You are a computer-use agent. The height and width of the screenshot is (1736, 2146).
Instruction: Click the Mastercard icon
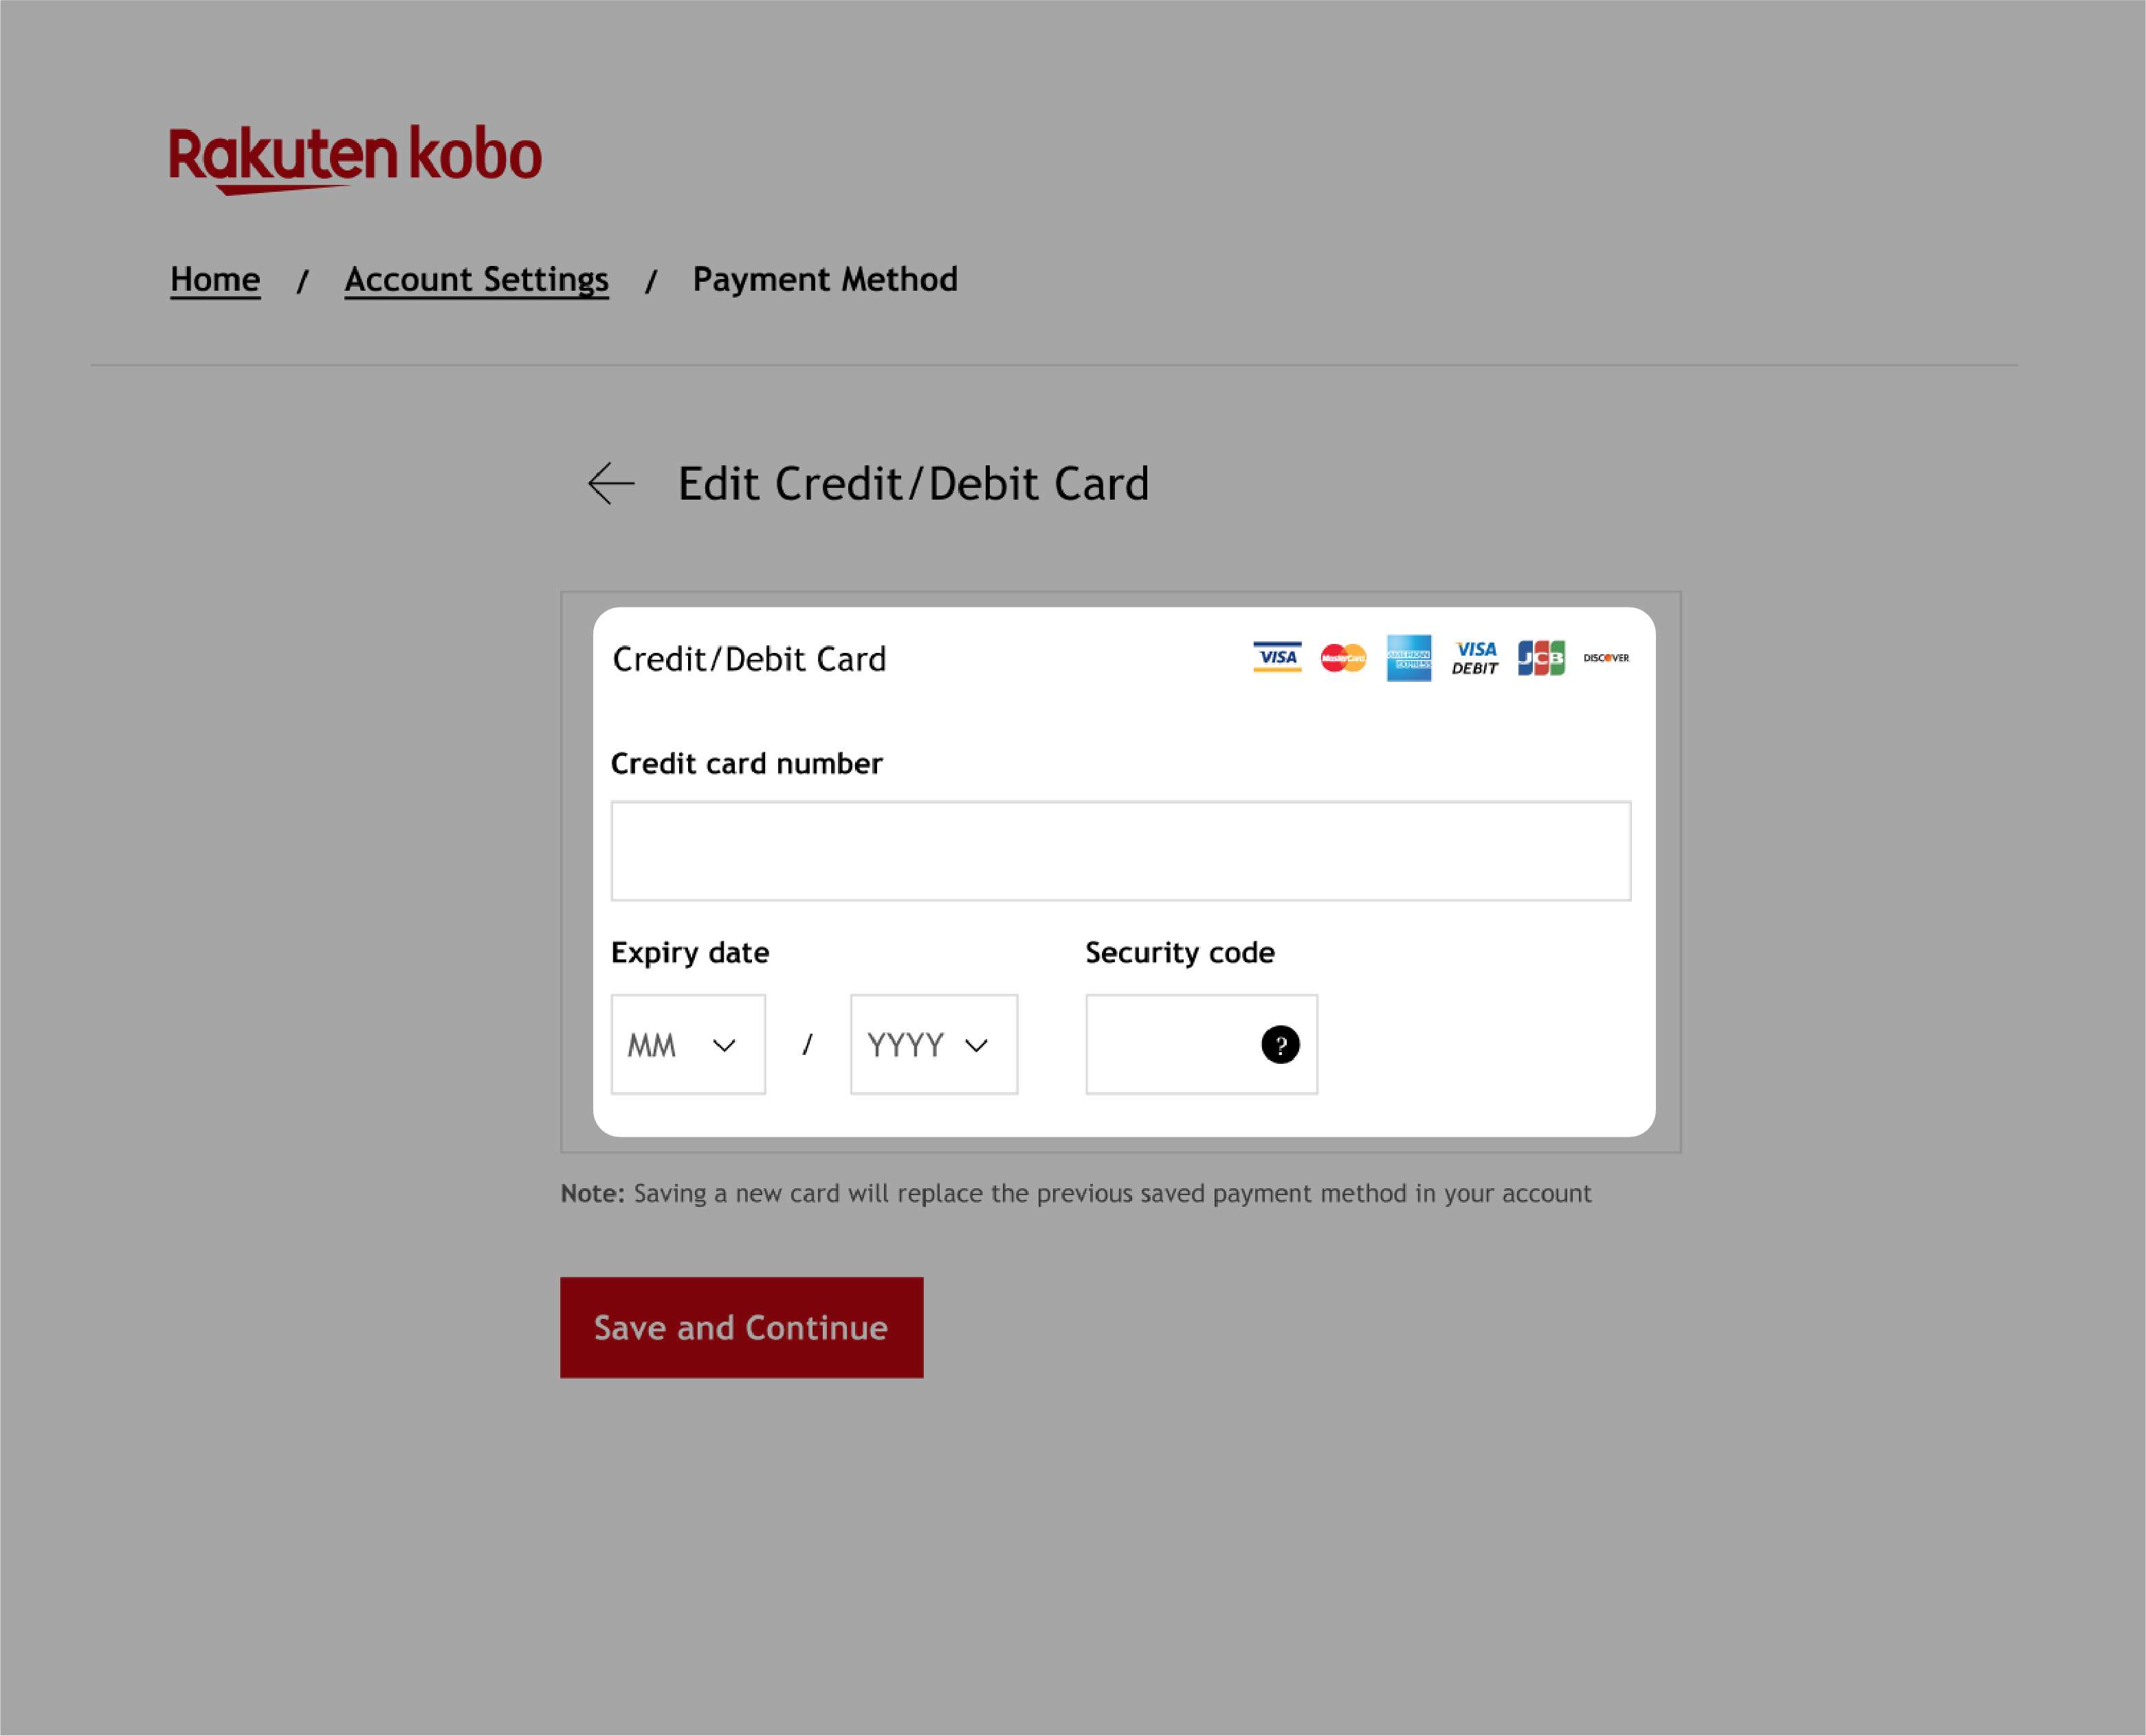[x=1343, y=657]
